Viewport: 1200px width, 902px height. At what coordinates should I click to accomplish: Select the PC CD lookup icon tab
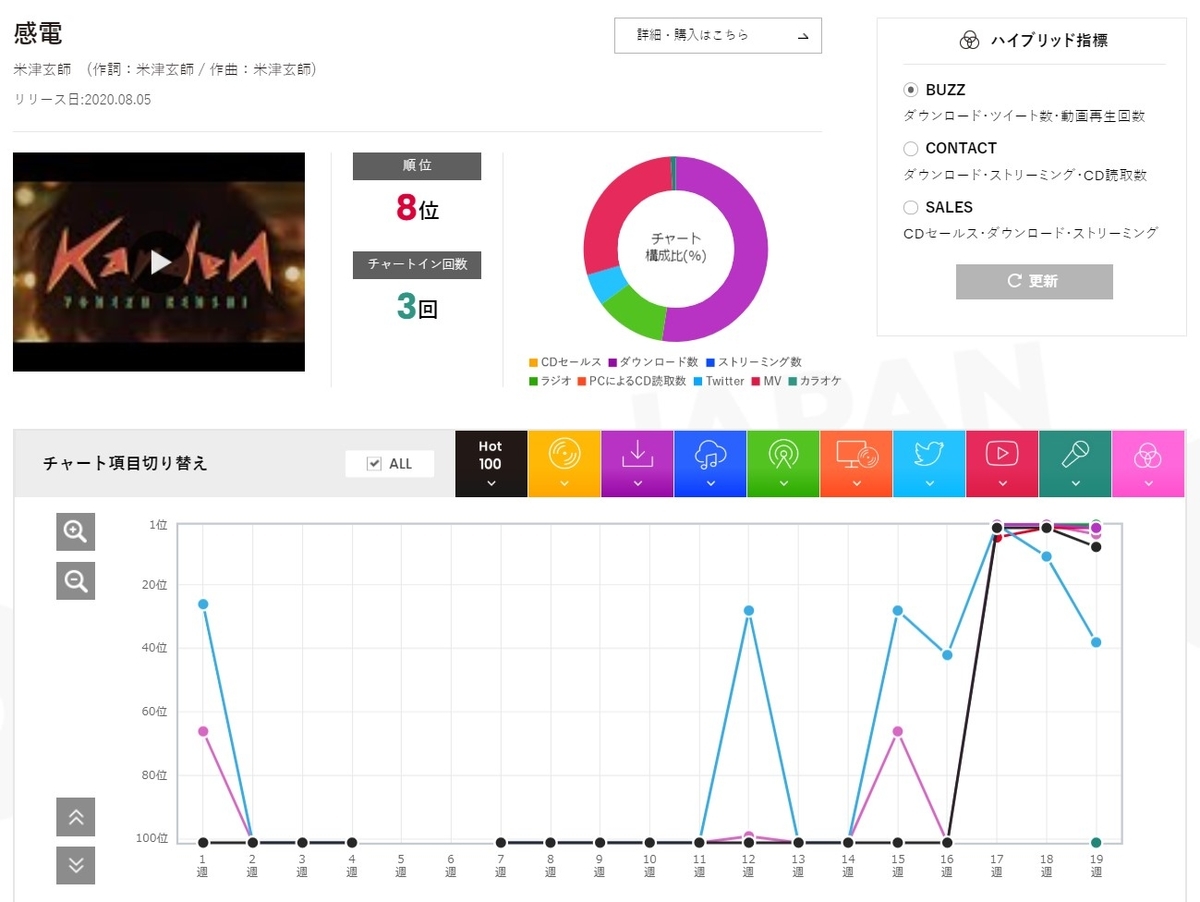click(856, 464)
